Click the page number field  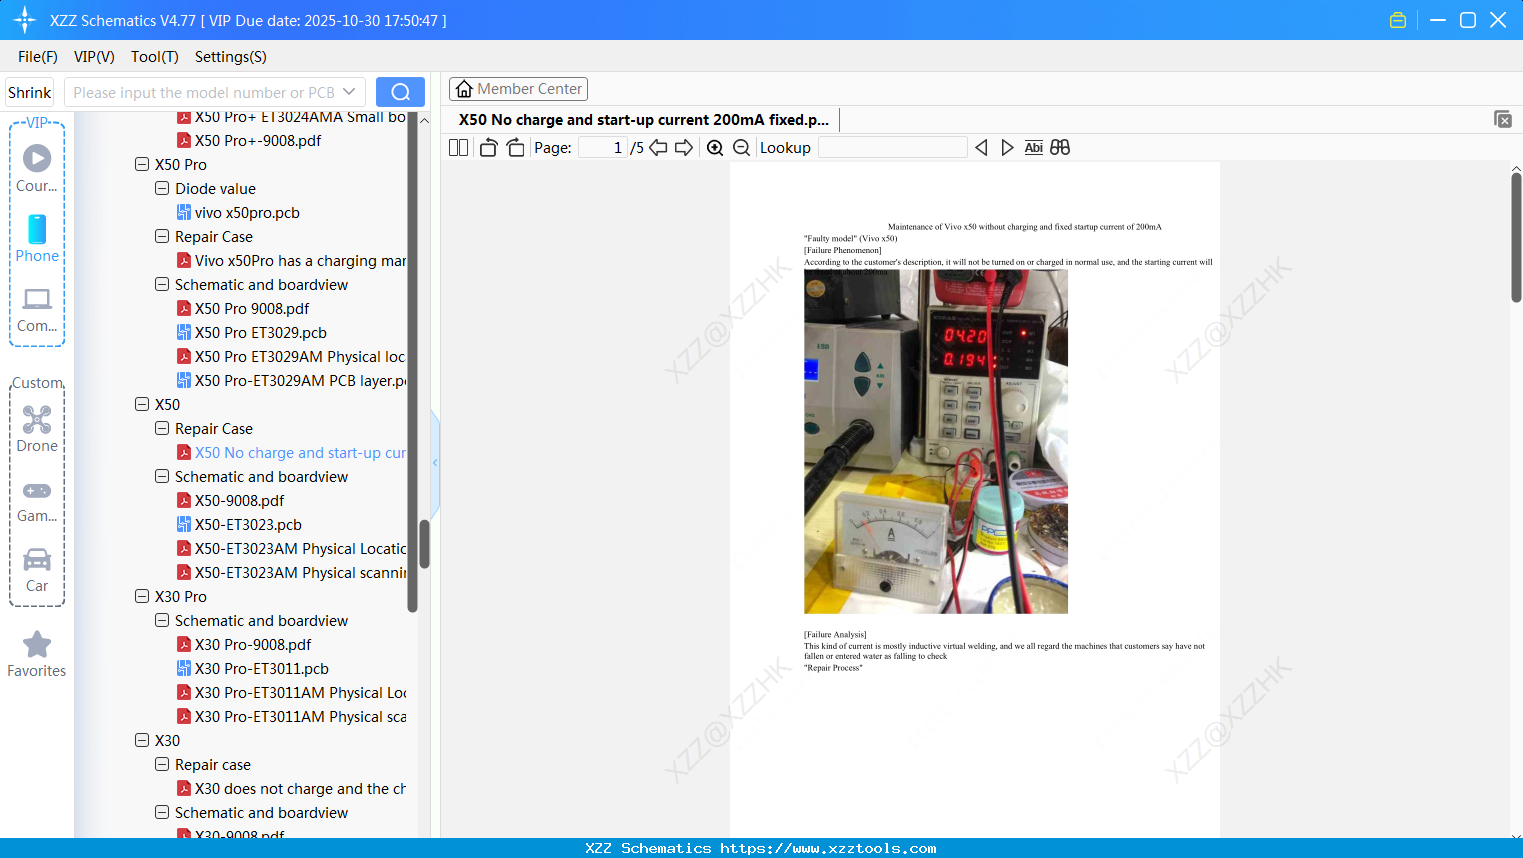tap(603, 148)
